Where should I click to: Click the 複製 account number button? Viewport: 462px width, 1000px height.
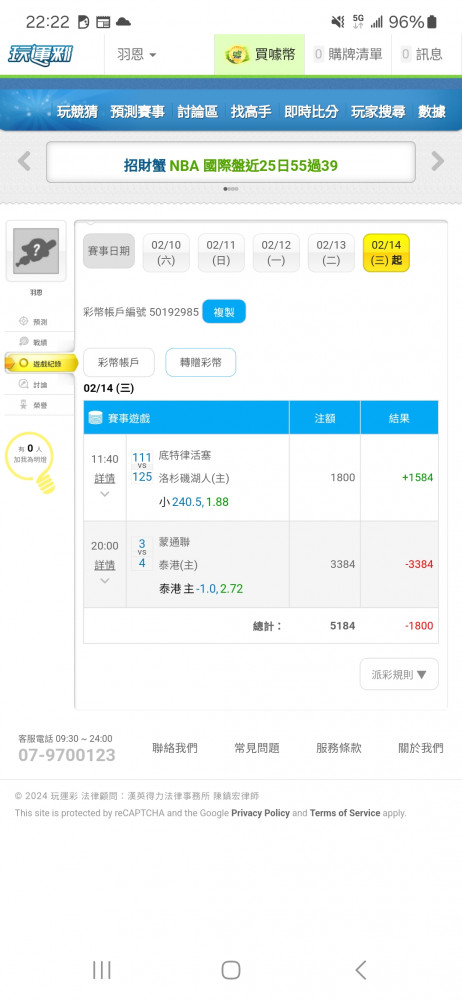(224, 312)
